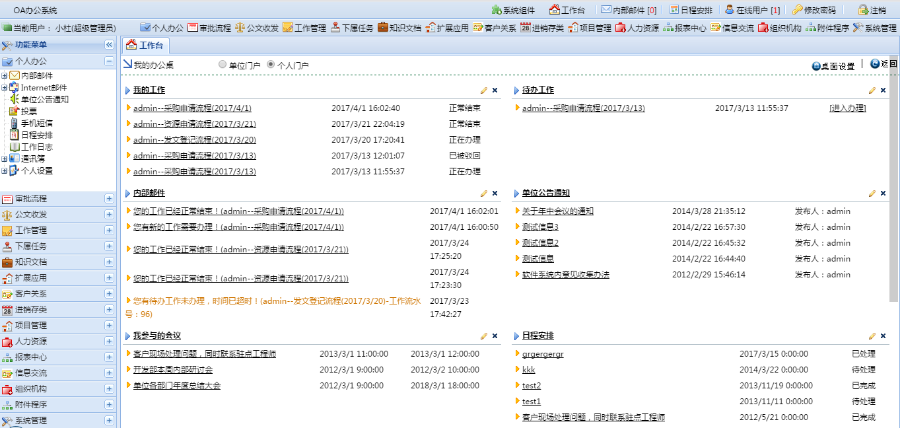900x428 pixels.
Task: Open 日程安排 in the top bar
Action: [x=691, y=10]
